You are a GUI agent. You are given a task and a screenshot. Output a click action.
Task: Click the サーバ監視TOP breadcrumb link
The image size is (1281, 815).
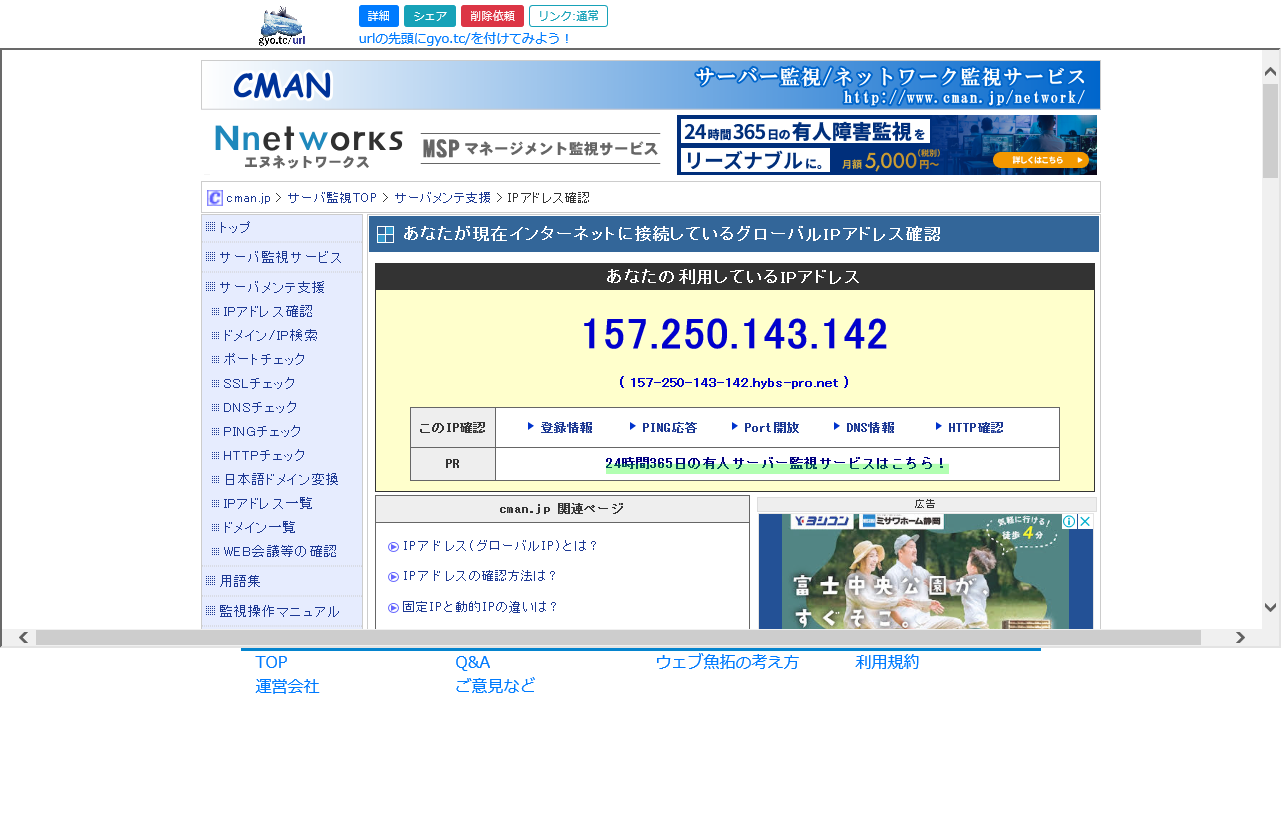coord(332,198)
